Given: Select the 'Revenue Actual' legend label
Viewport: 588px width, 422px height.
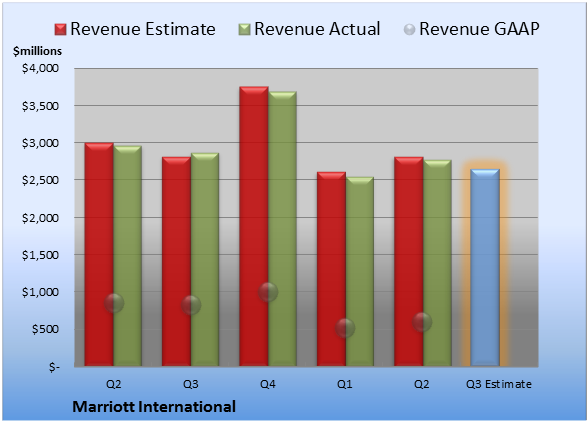Looking at the screenshot, I should (x=317, y=29).
